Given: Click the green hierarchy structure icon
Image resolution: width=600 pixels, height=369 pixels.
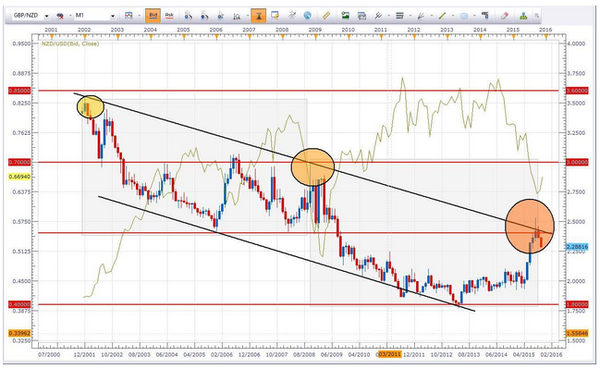Looking at the screenshot, I should [x=523, y=15].
